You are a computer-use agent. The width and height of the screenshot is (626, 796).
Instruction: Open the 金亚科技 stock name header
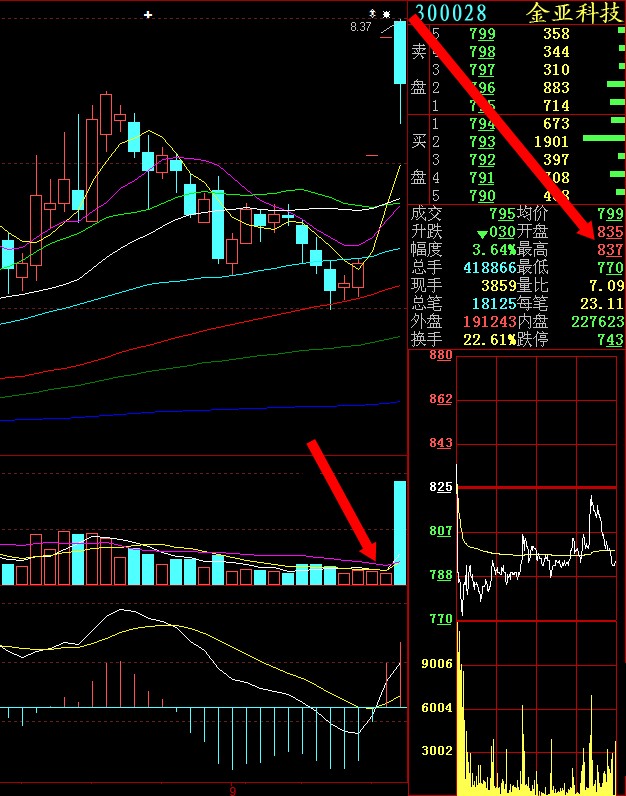click(573, 13)
